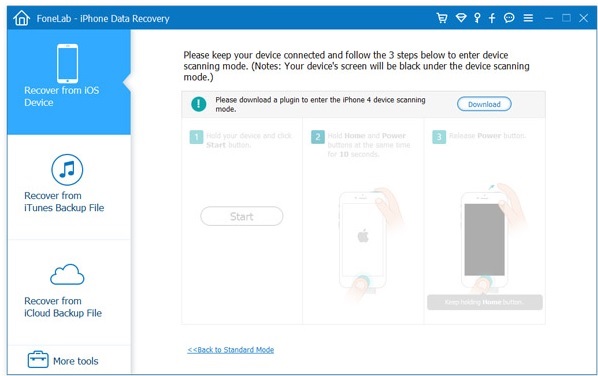The image size is (598, 376).
Task: Click the greyed-out Start button
Action: pos(242,216)
